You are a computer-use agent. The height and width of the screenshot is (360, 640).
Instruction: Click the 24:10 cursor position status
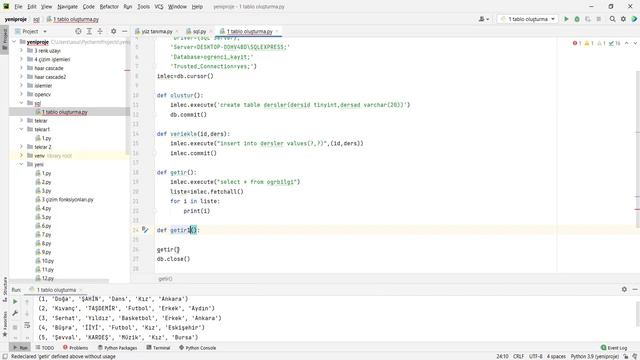502,356
